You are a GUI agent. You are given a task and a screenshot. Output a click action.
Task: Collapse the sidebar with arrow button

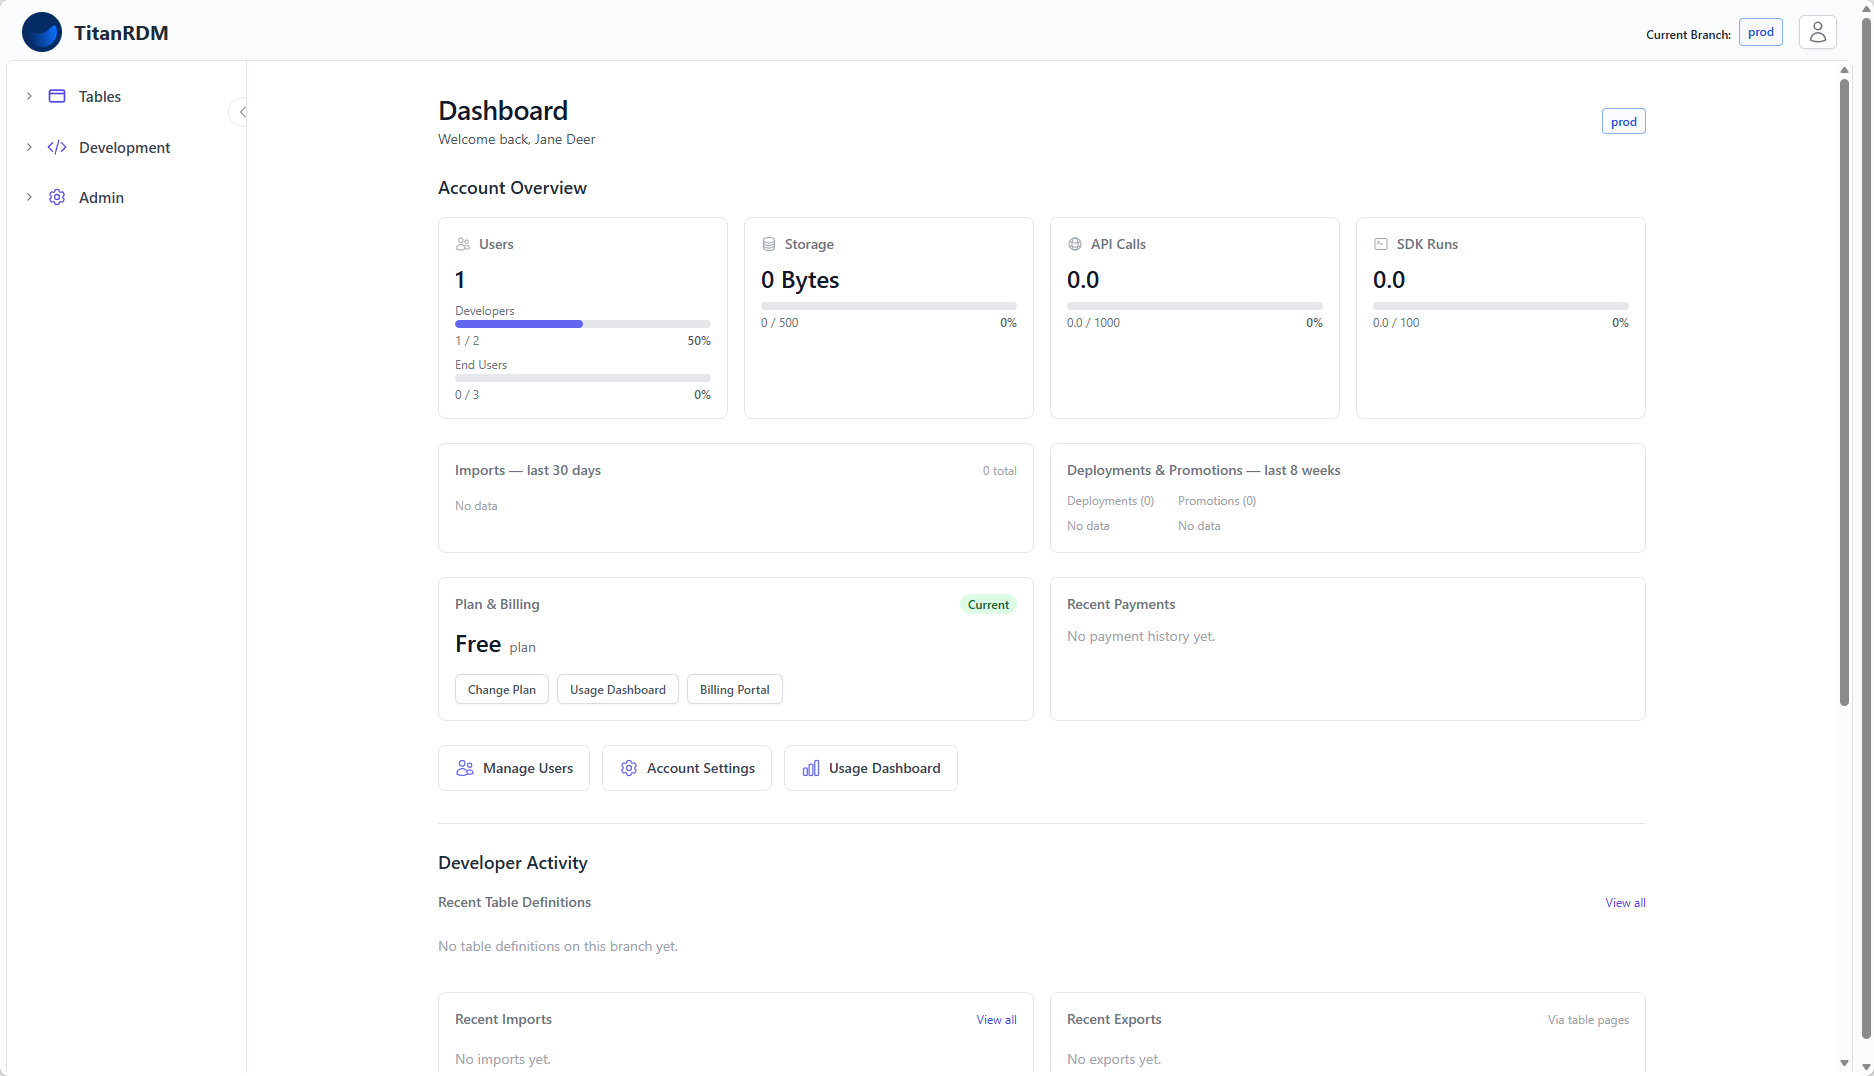coord(241,112)
